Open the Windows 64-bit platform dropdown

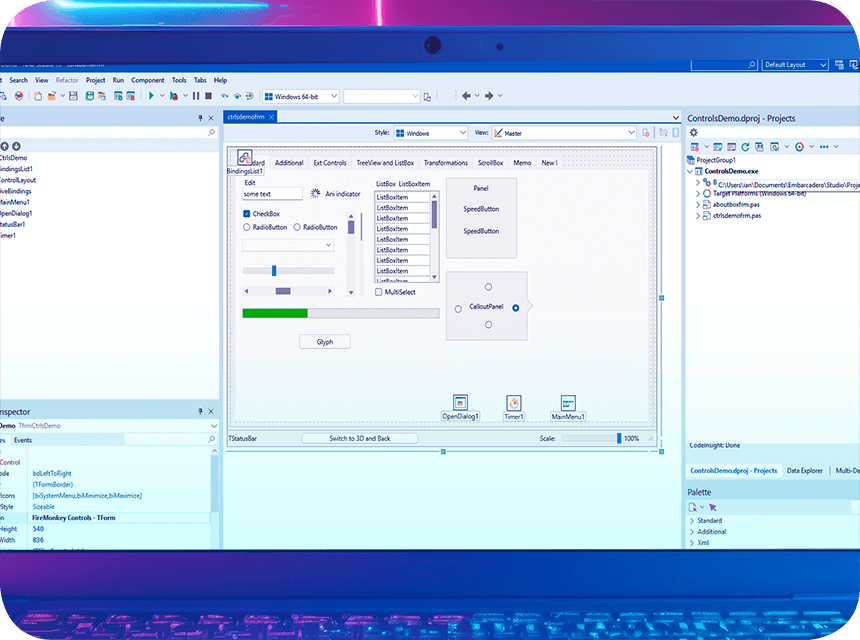[301, 97]
